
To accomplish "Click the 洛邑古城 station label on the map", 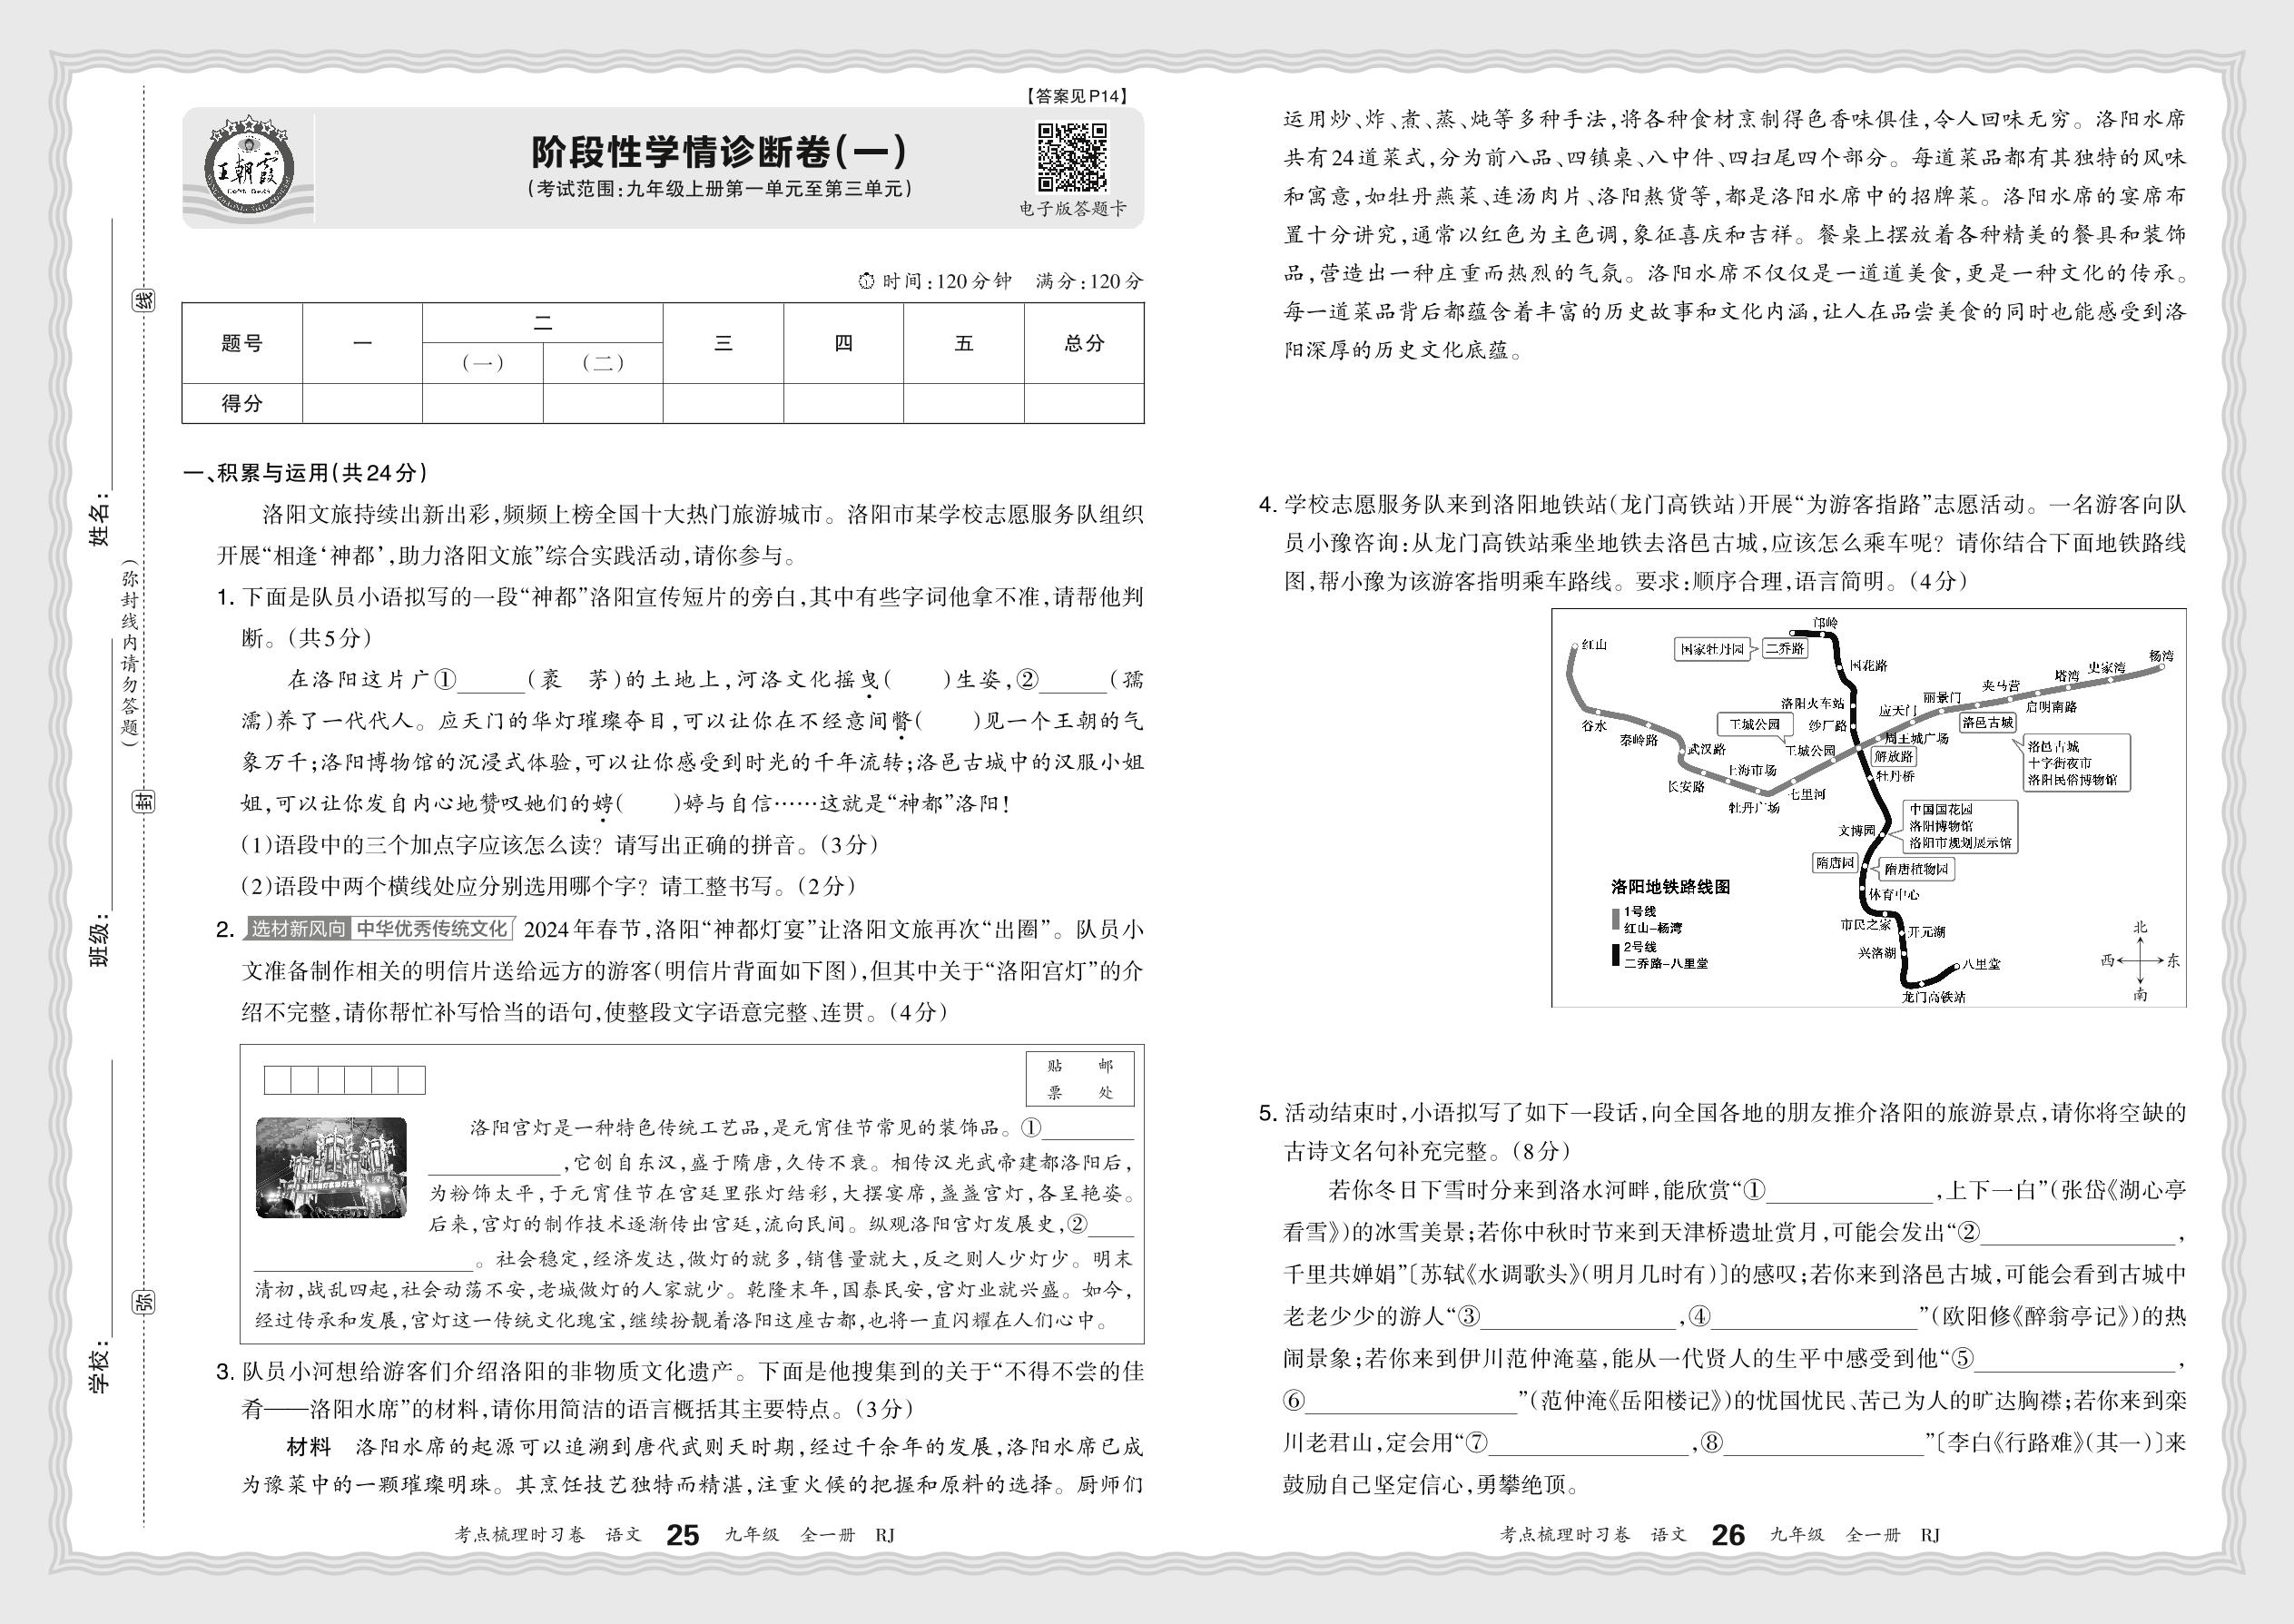I will click(1987, 722).
